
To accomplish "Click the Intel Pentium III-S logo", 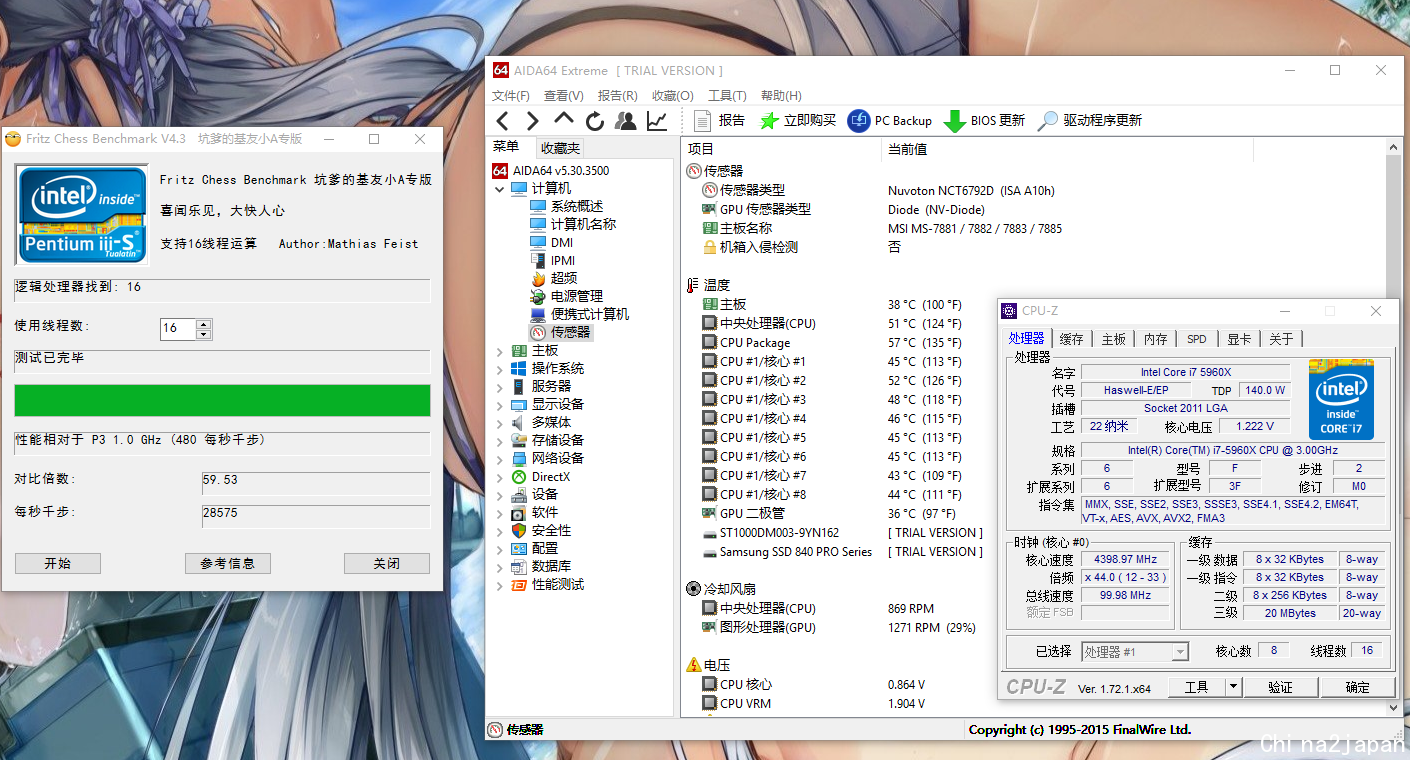I will tap(82, 215).
